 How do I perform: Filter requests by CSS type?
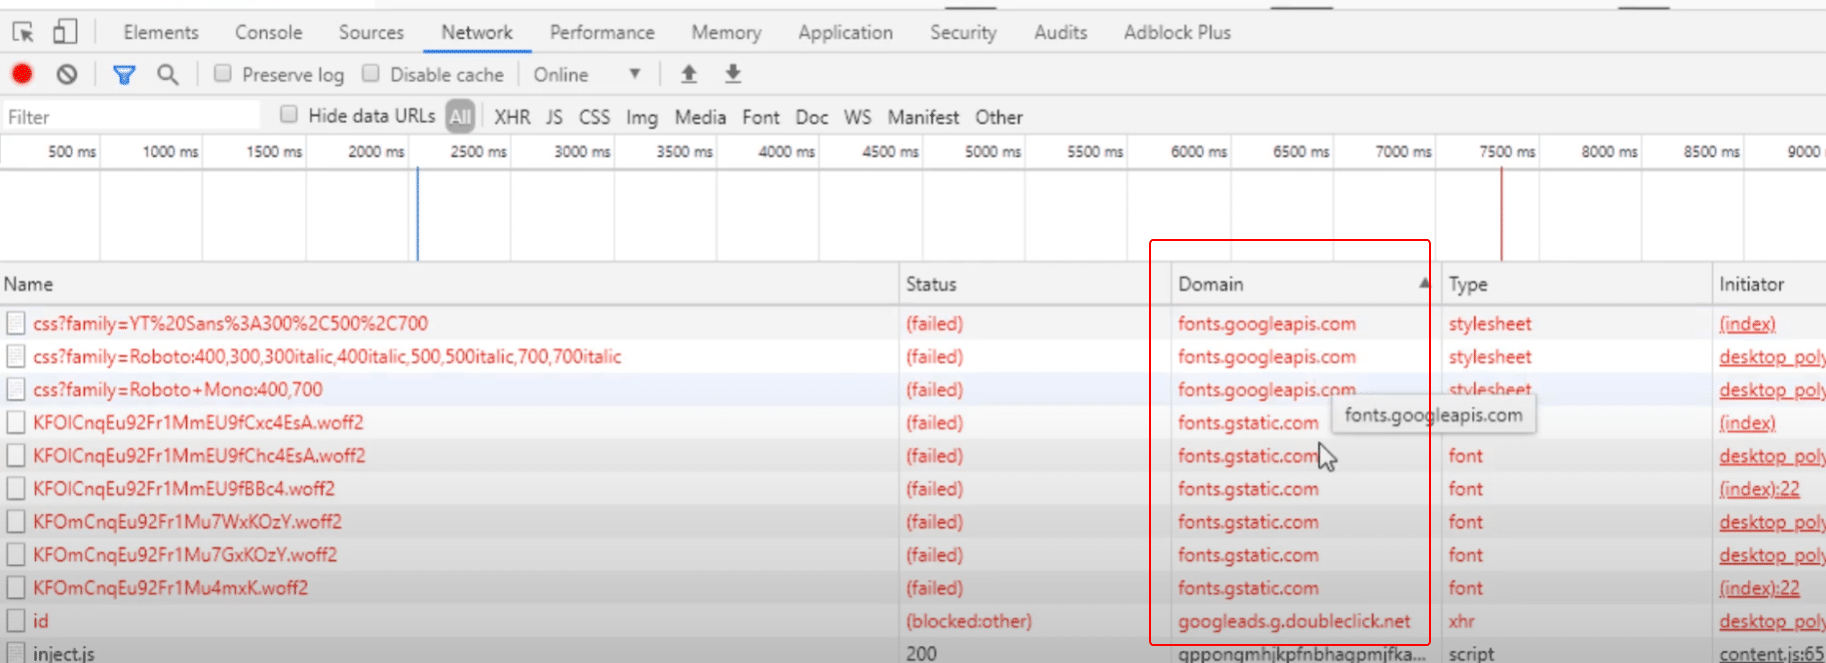click(x=594, y=117)
